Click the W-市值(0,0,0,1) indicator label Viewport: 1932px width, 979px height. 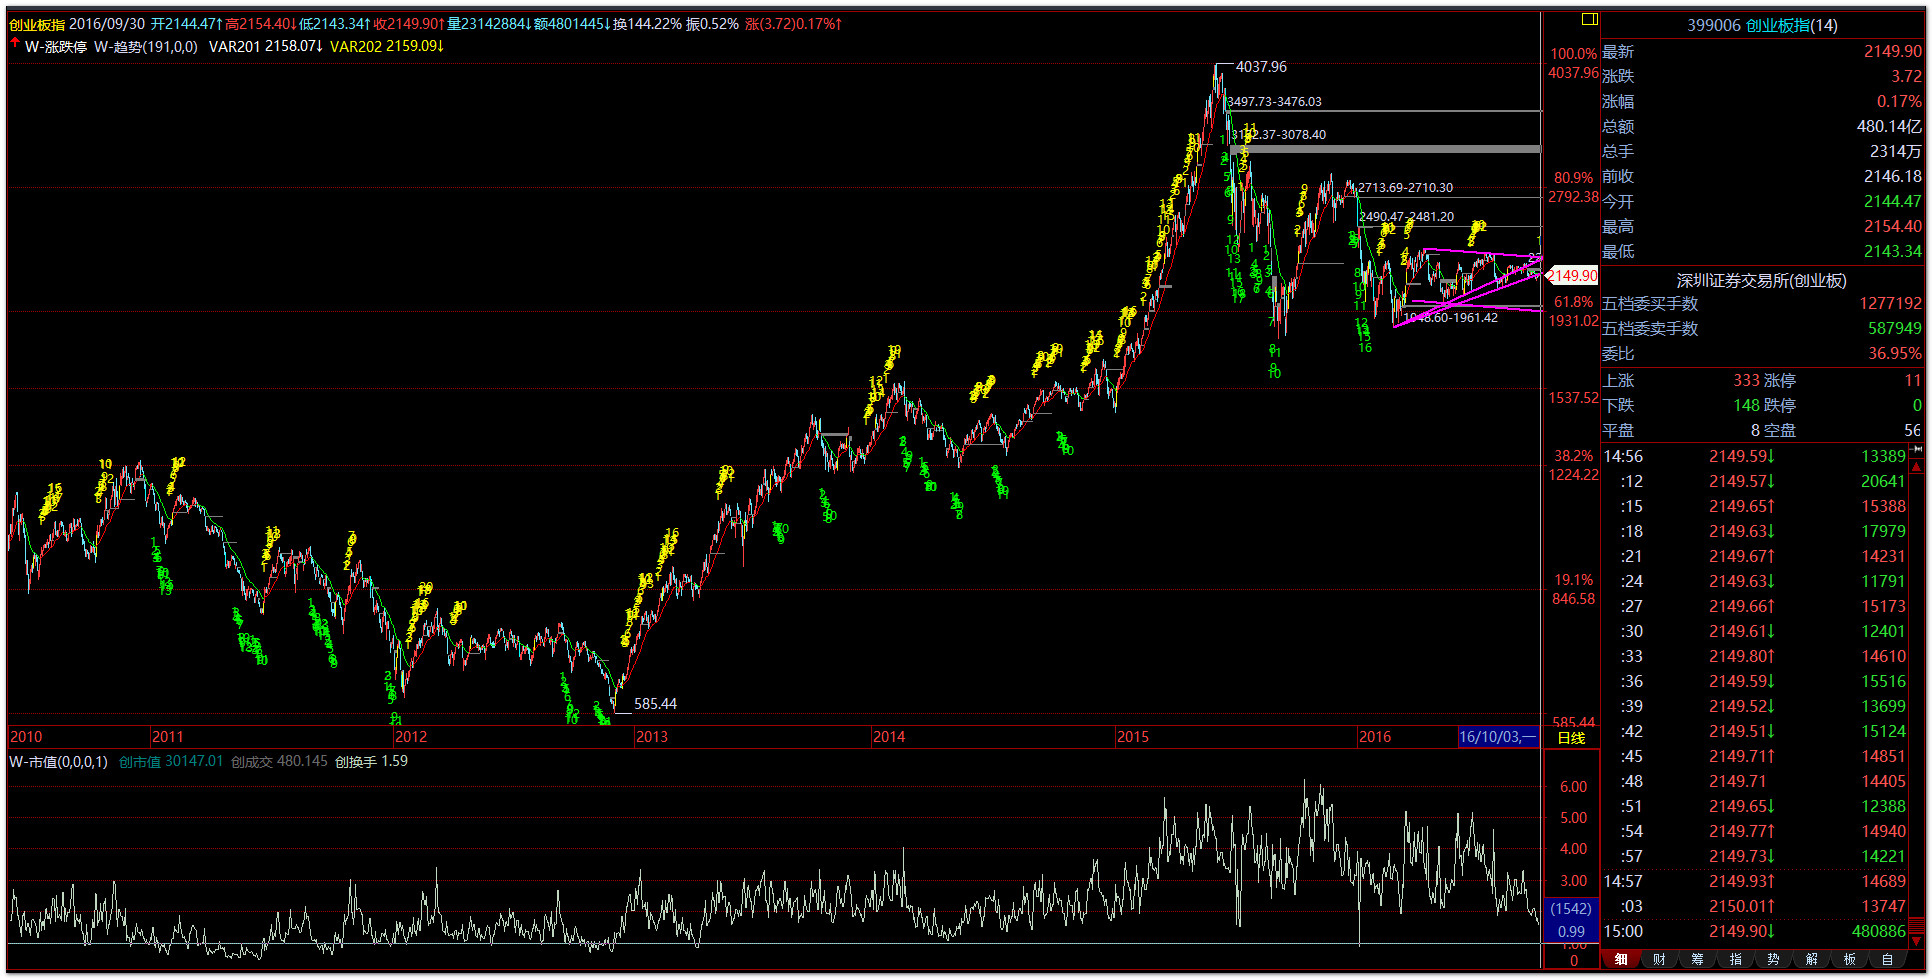(58, 762)
